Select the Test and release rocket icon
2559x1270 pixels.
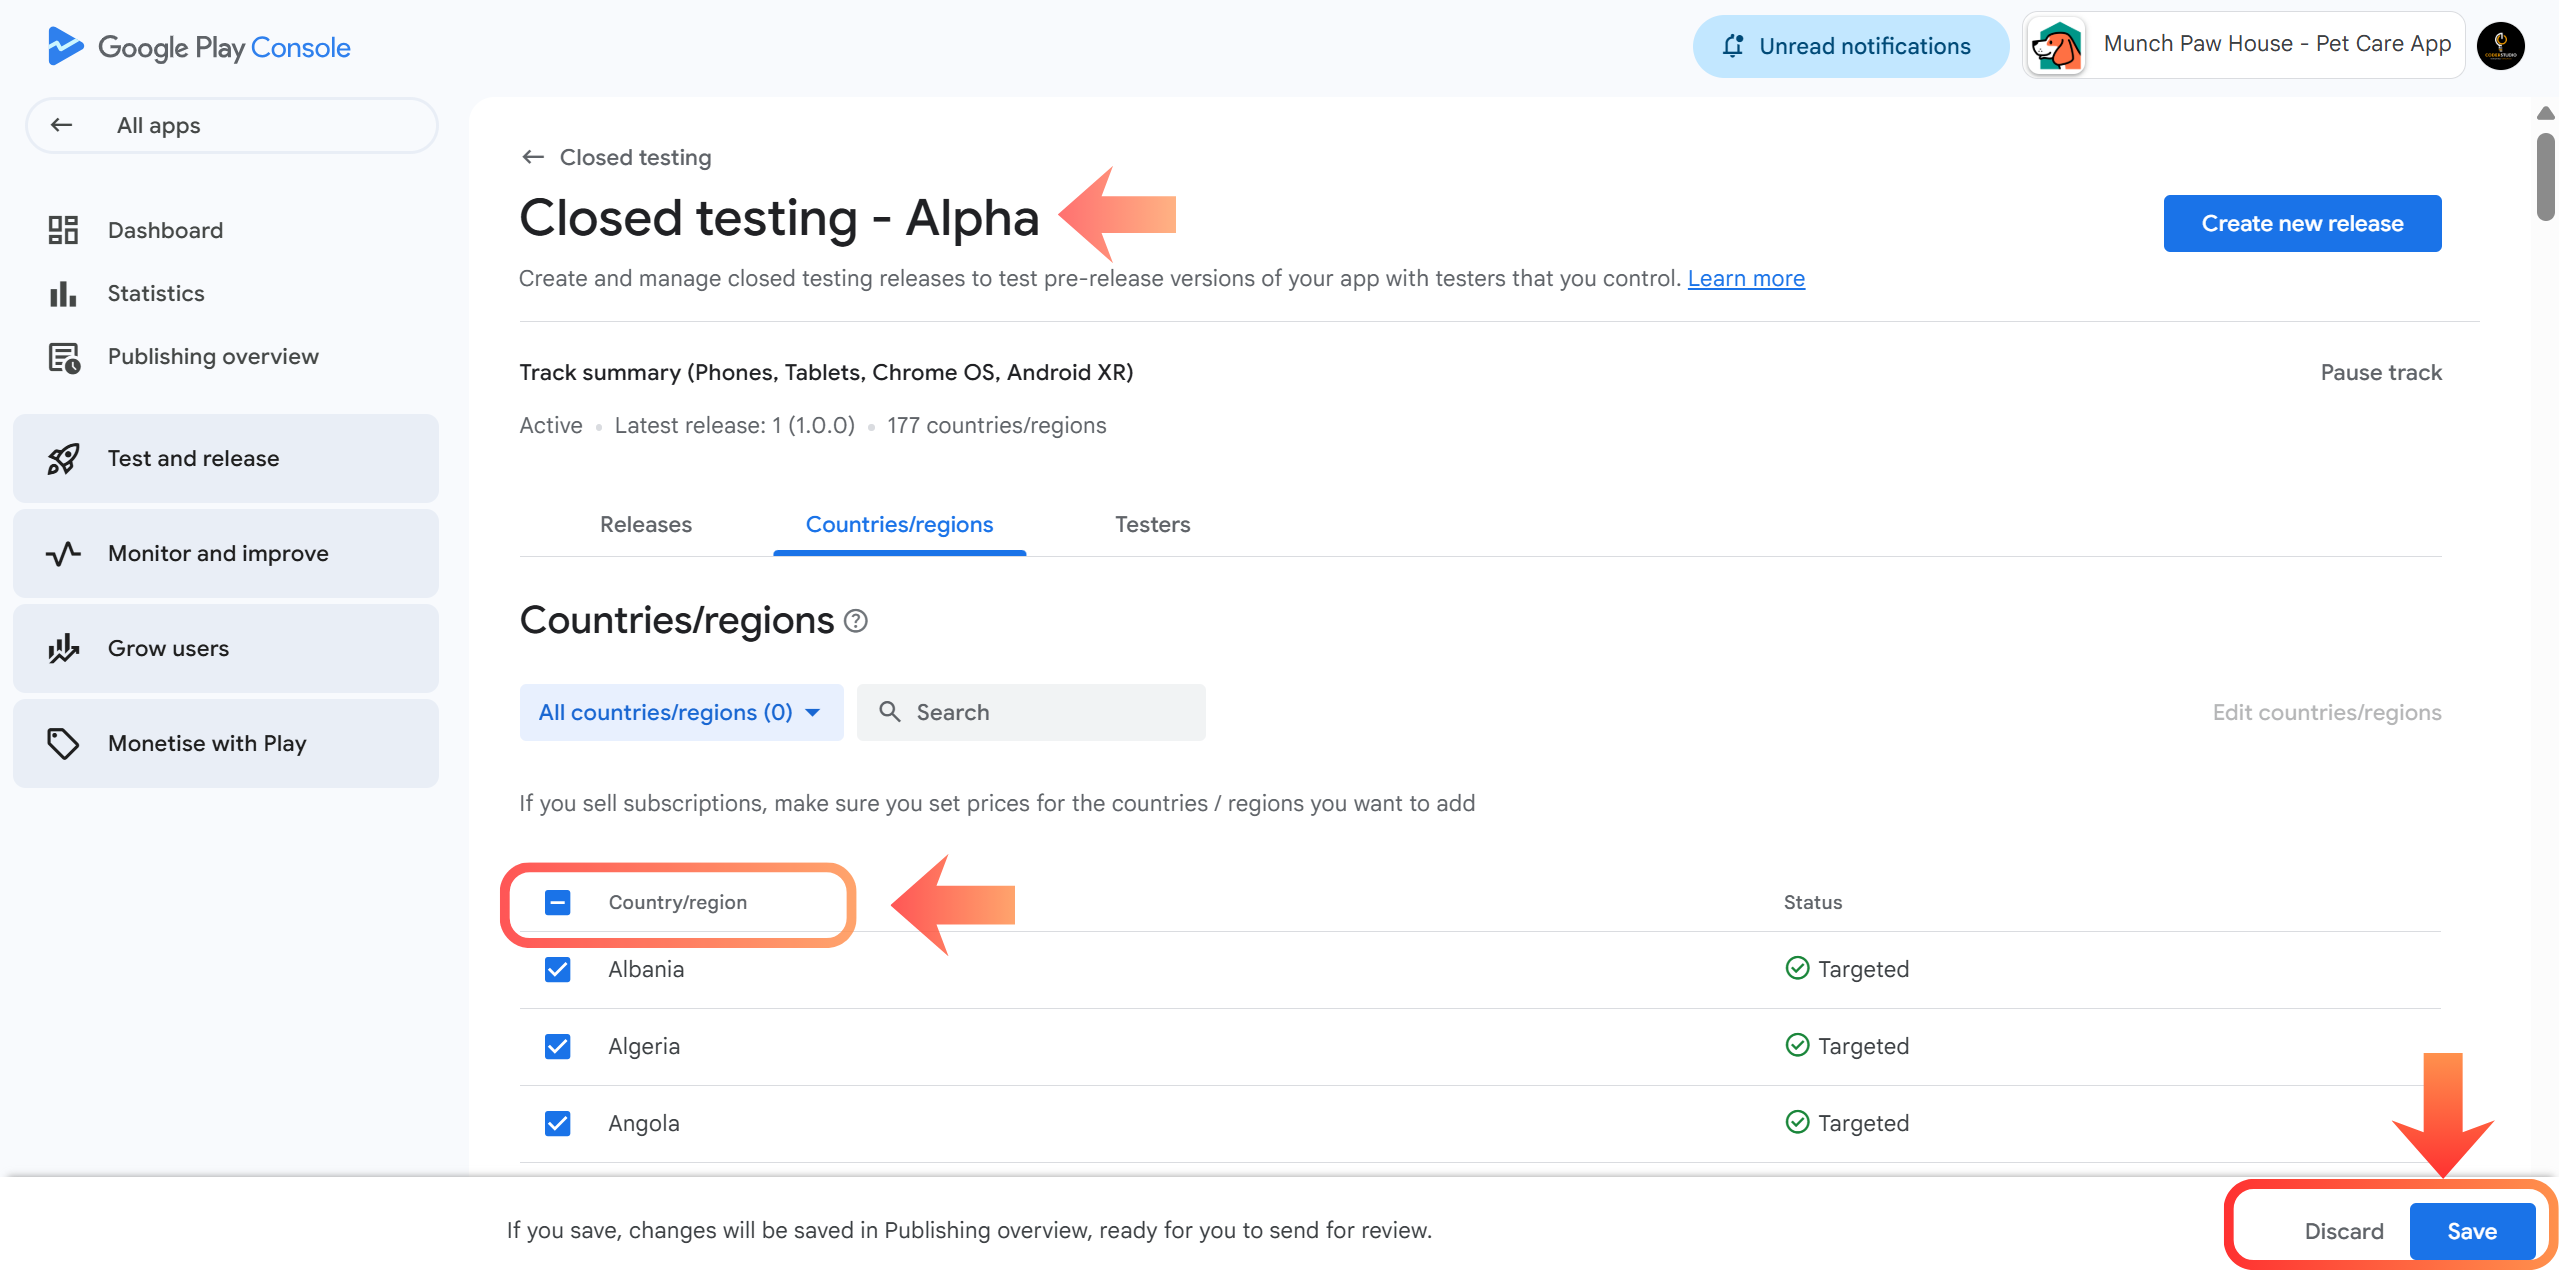62,458
